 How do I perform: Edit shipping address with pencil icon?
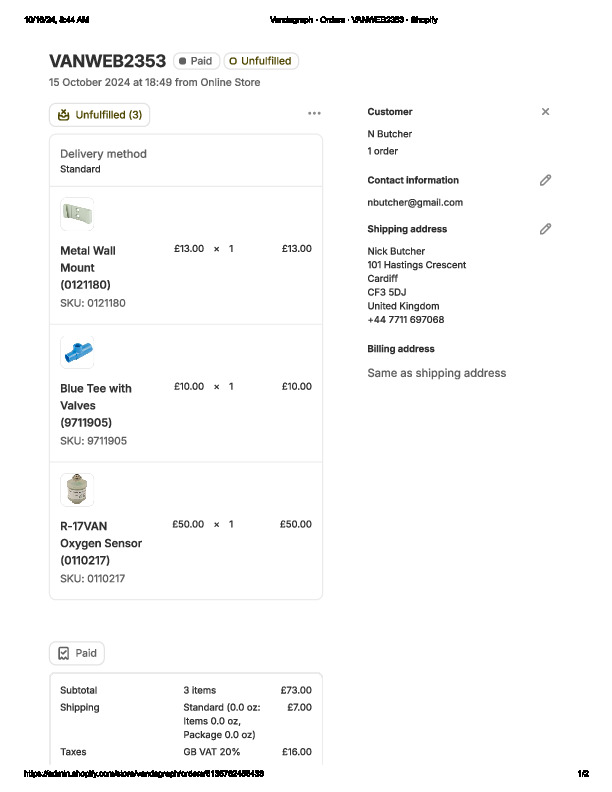click(545, 229)
